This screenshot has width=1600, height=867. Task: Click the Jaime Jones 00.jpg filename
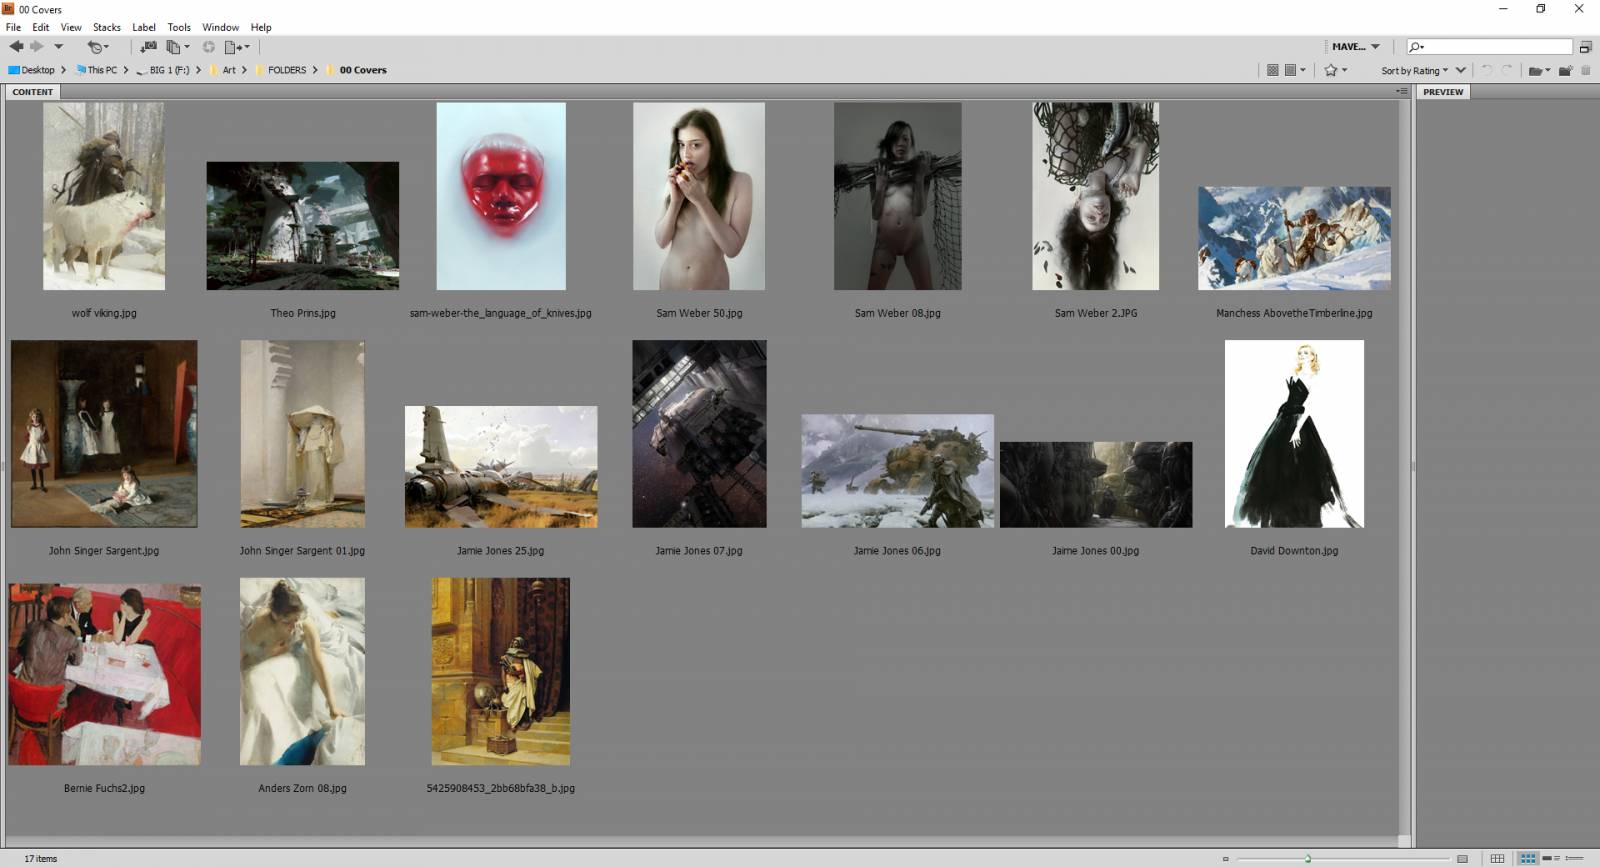[1095, 551]
